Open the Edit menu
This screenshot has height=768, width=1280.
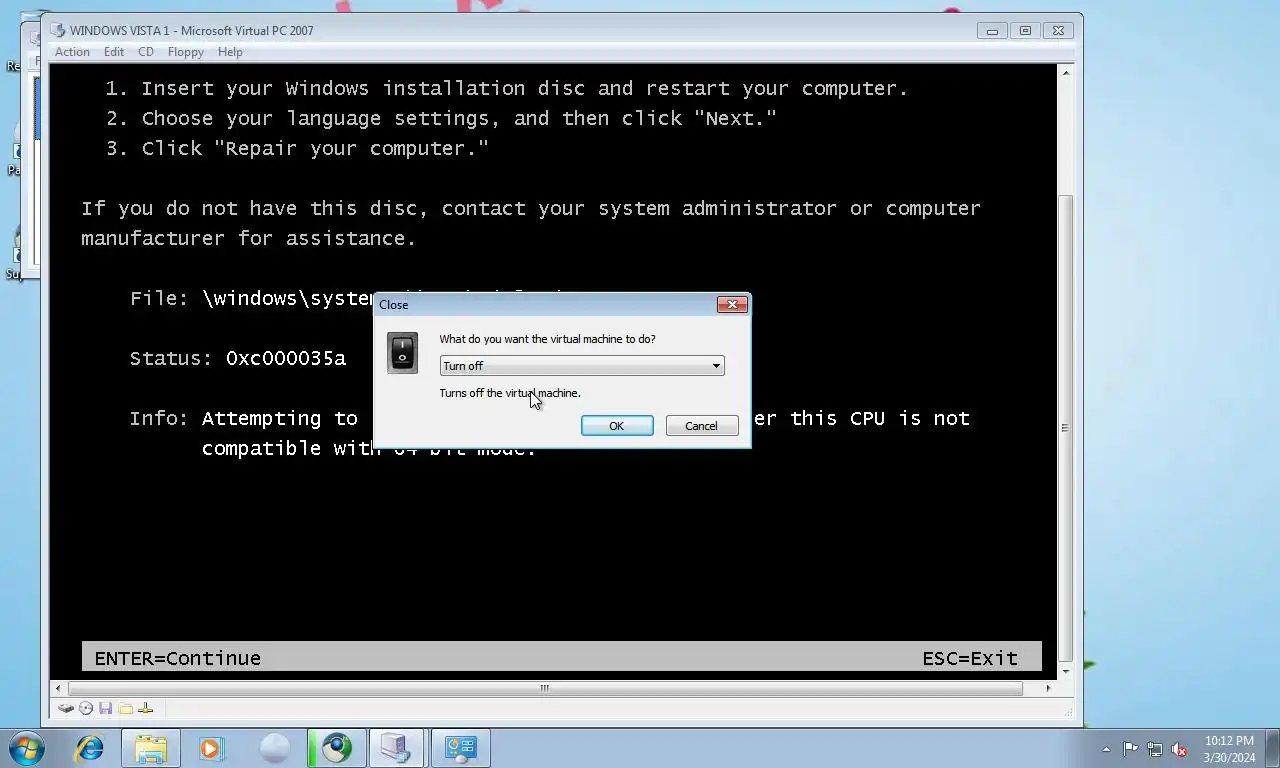(114, 52)
